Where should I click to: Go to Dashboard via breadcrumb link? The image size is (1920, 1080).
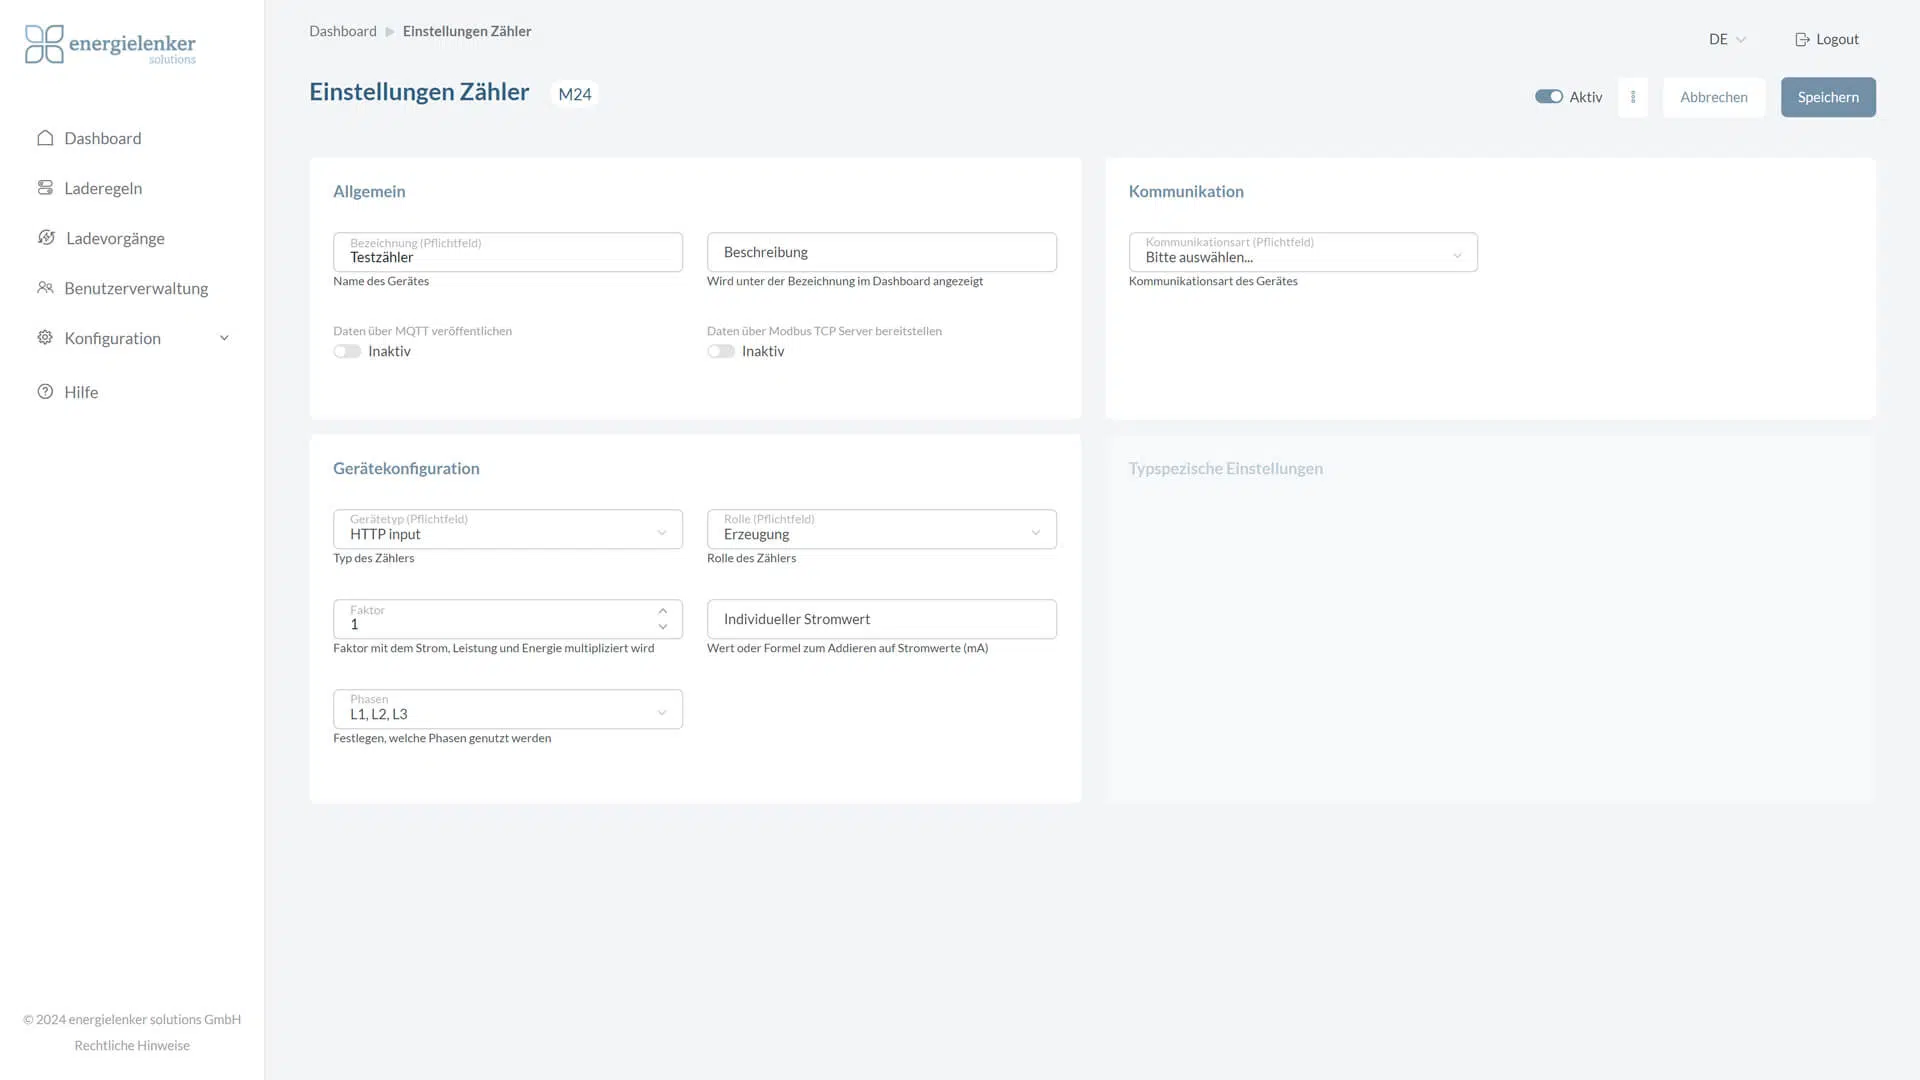(x=342, y=32)
